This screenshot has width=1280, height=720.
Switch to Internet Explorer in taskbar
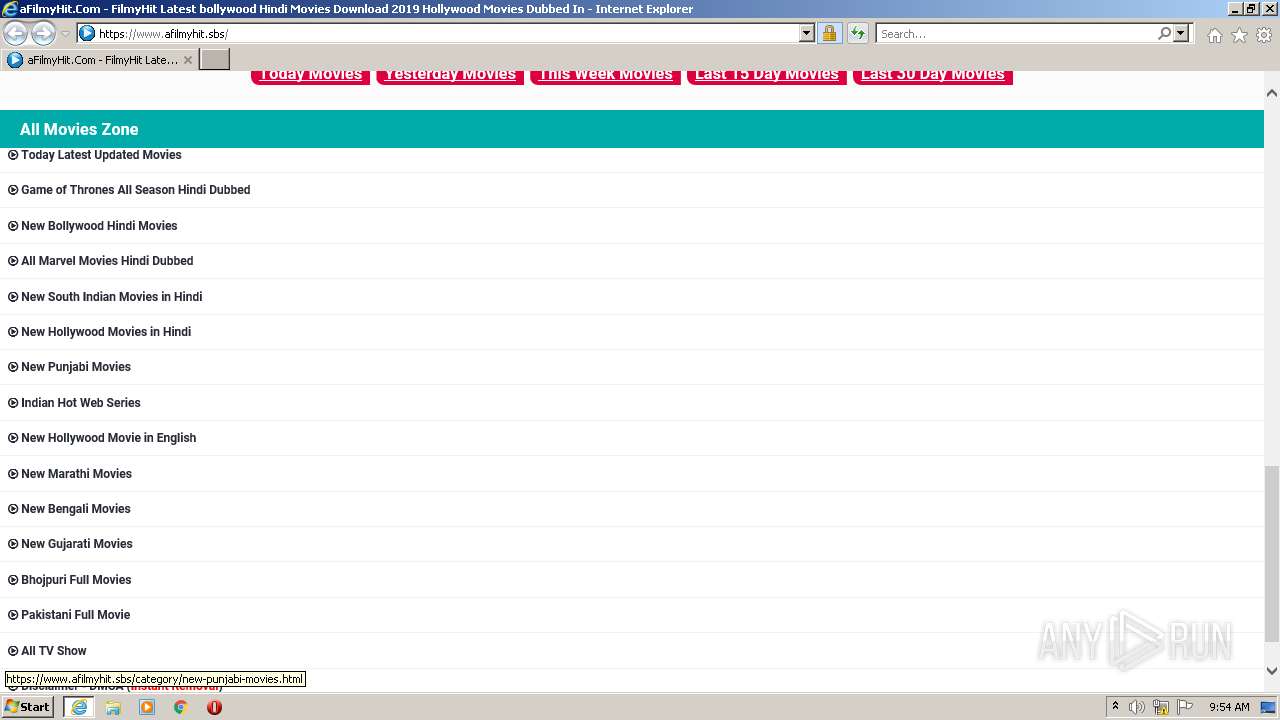pyautogui.click(x=78, y=707)
